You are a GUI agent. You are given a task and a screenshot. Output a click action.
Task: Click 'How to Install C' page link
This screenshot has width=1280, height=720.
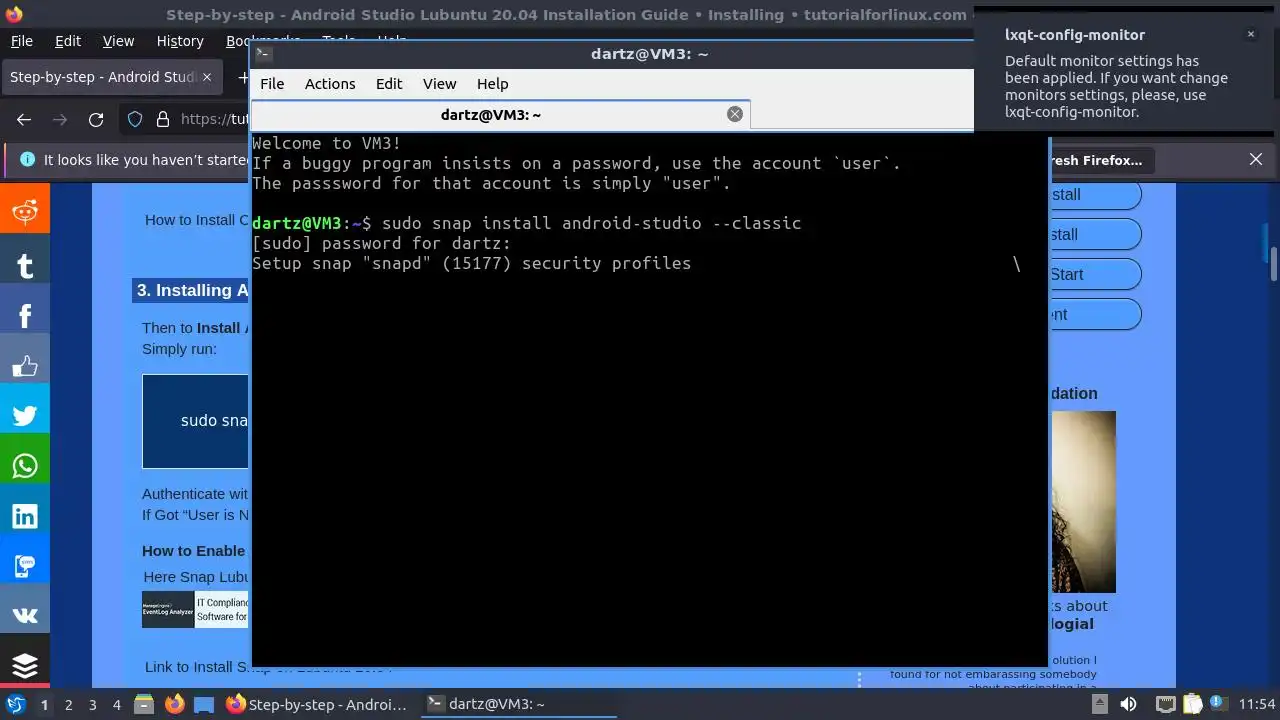(x=197, y=220)
